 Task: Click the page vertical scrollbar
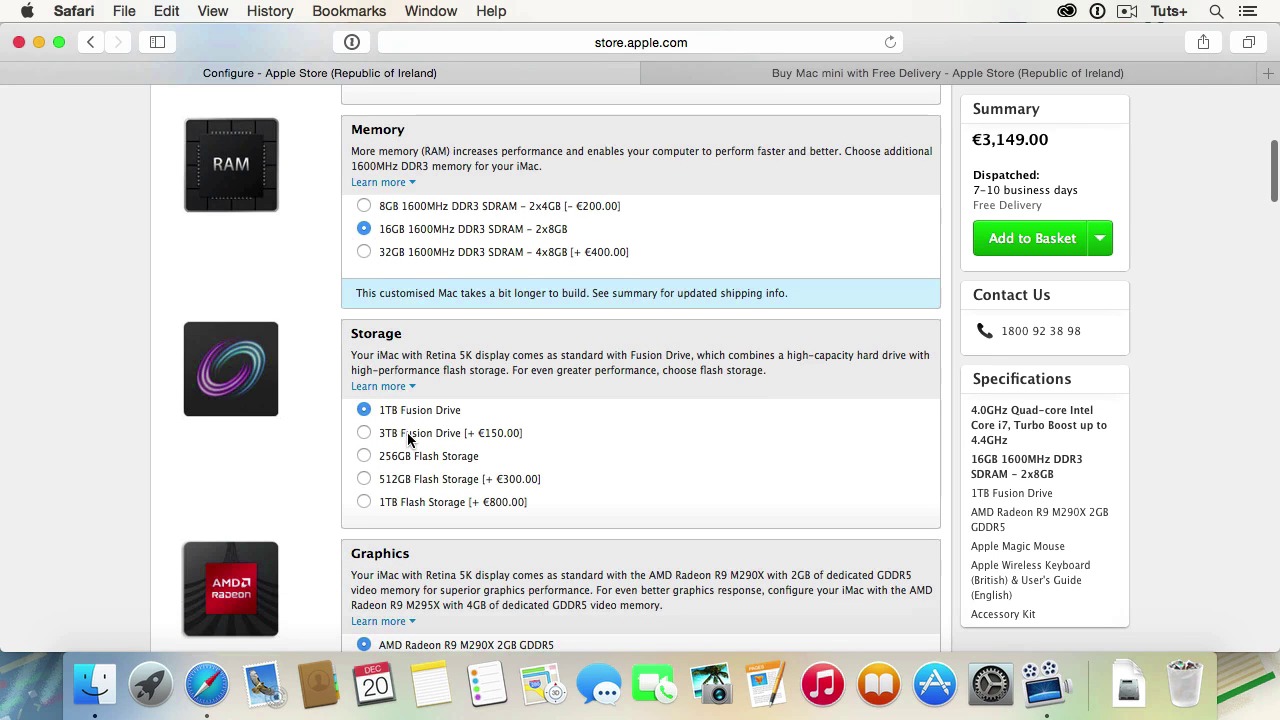pos(1274,170)
